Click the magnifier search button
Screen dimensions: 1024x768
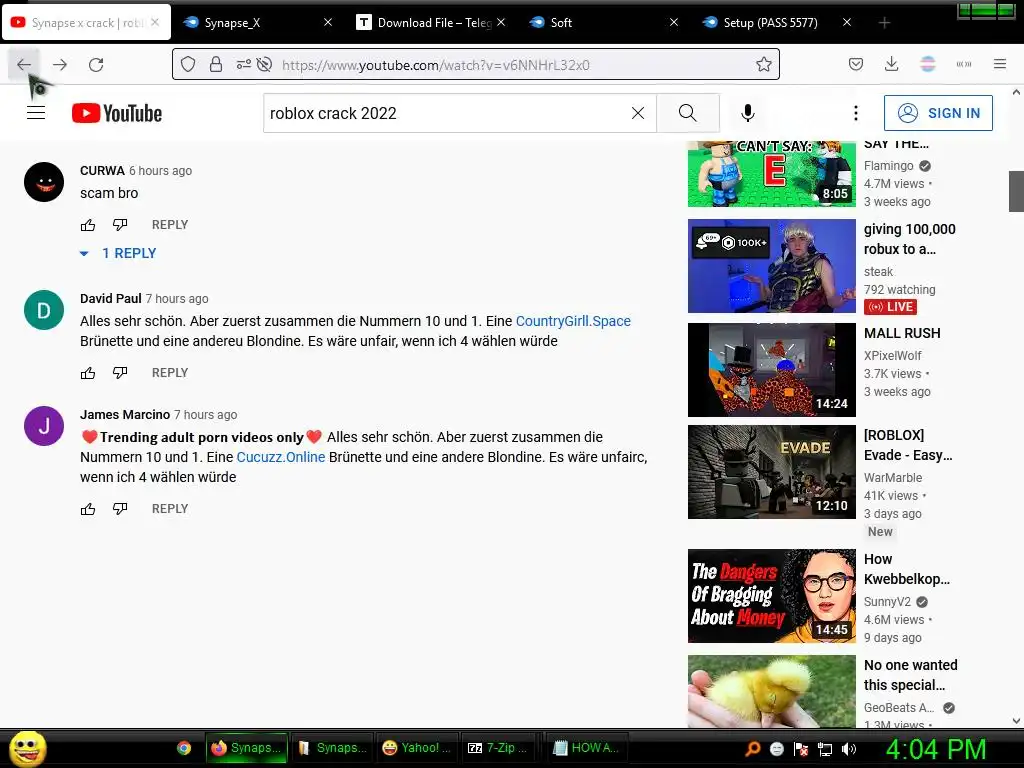[688, 113]
